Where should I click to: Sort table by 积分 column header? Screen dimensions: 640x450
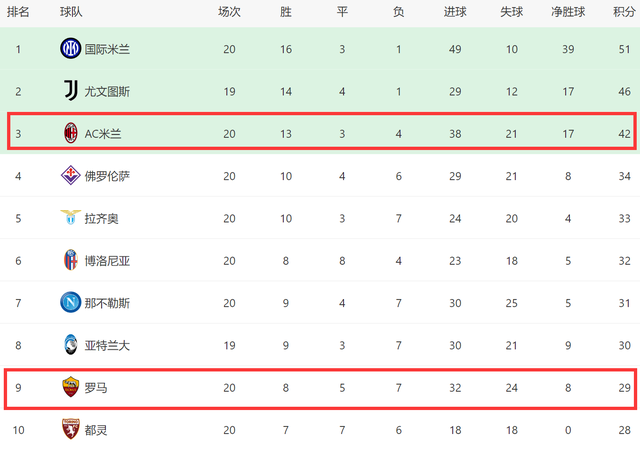(x=625, y=12)
